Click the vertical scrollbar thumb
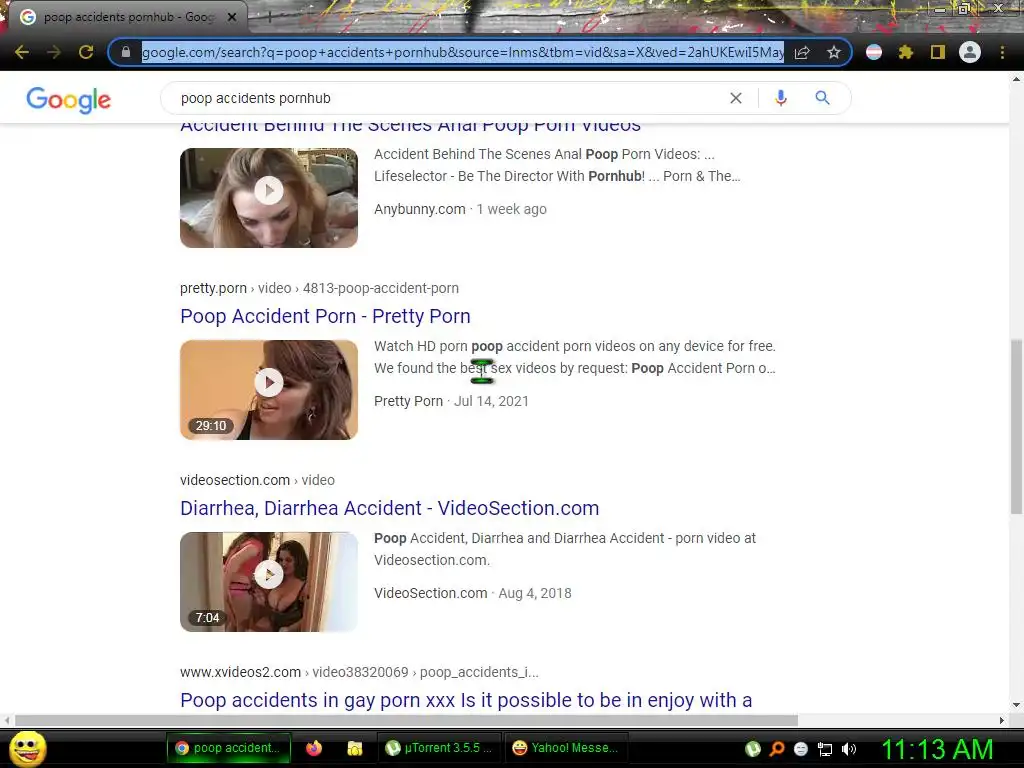The width and height of the screenshot is (1024, 768). [1016, 426]
